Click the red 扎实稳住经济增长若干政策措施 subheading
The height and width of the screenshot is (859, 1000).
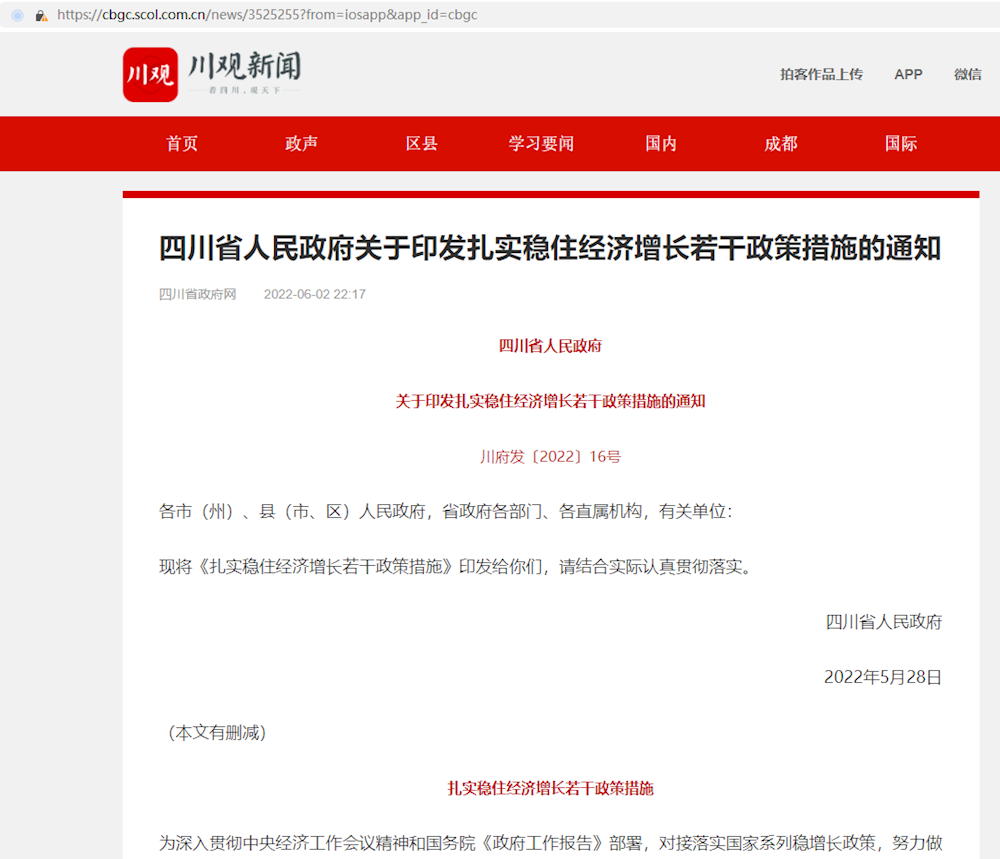tap(550, 788)
